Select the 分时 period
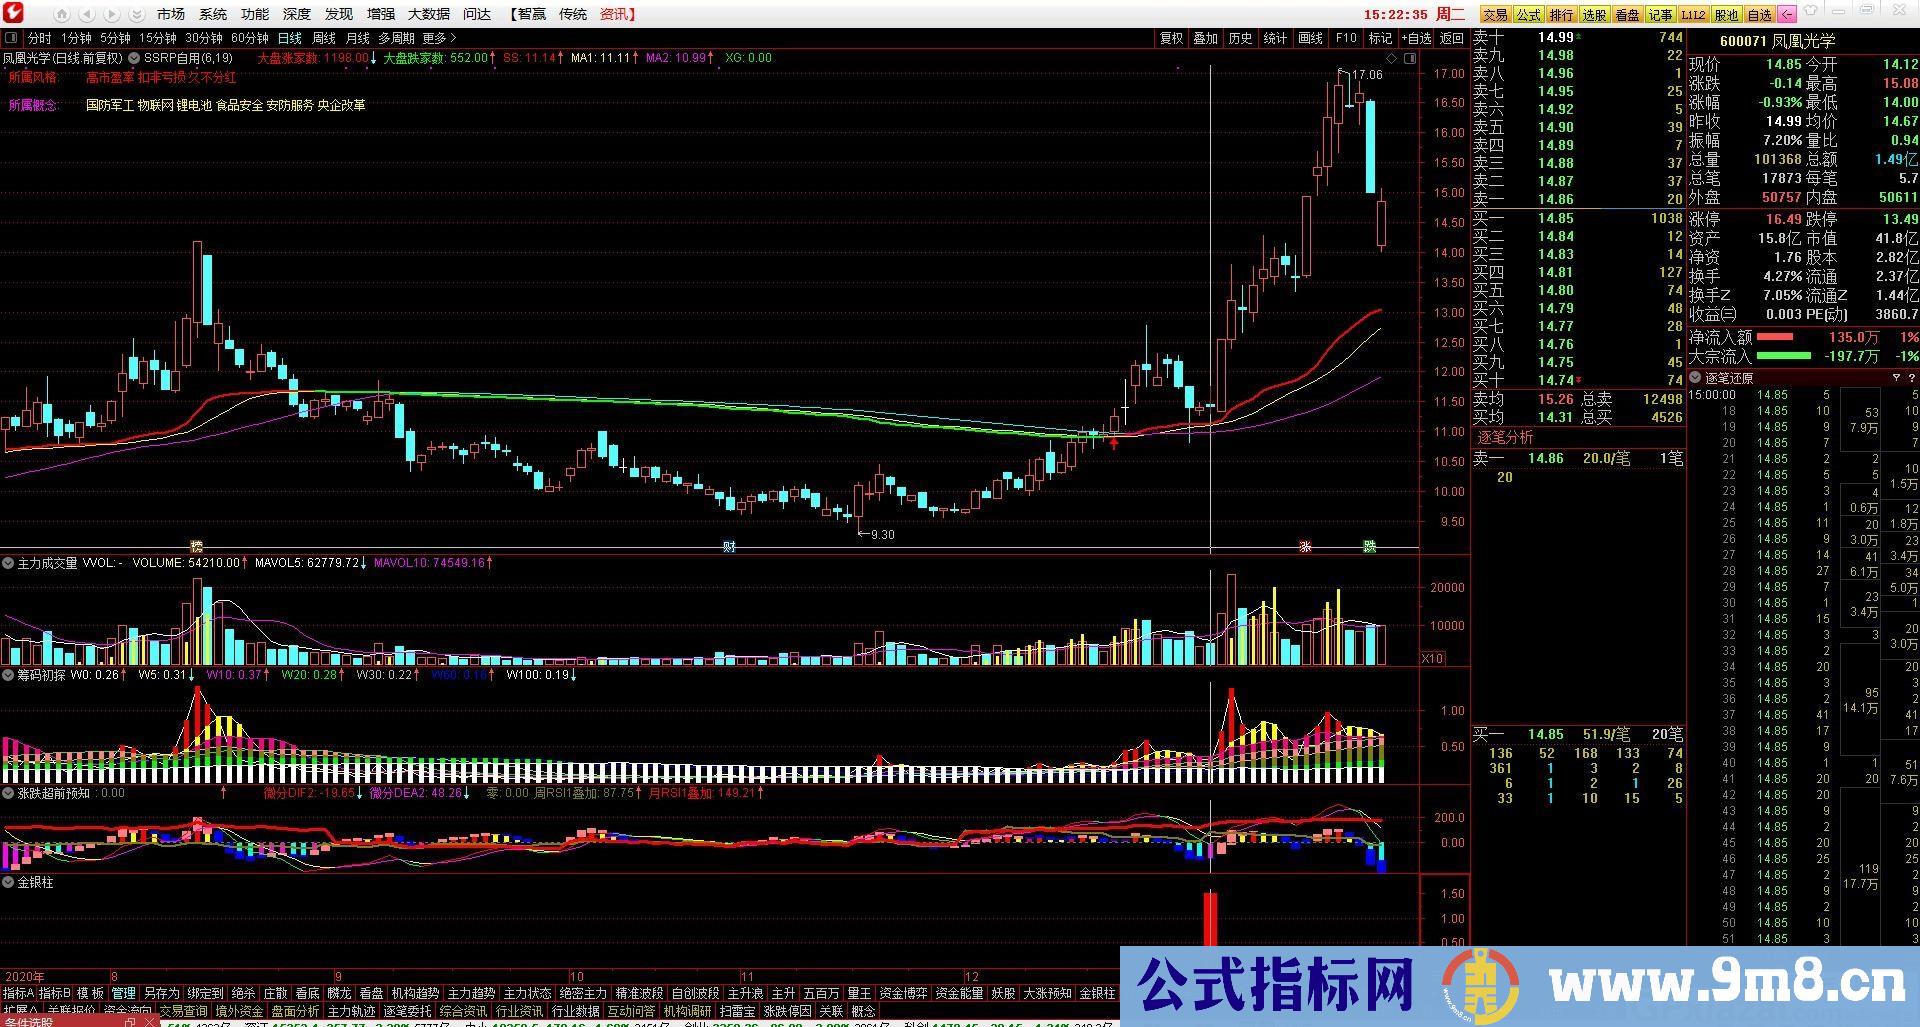1920x1027 pixels. click(39, 38)
